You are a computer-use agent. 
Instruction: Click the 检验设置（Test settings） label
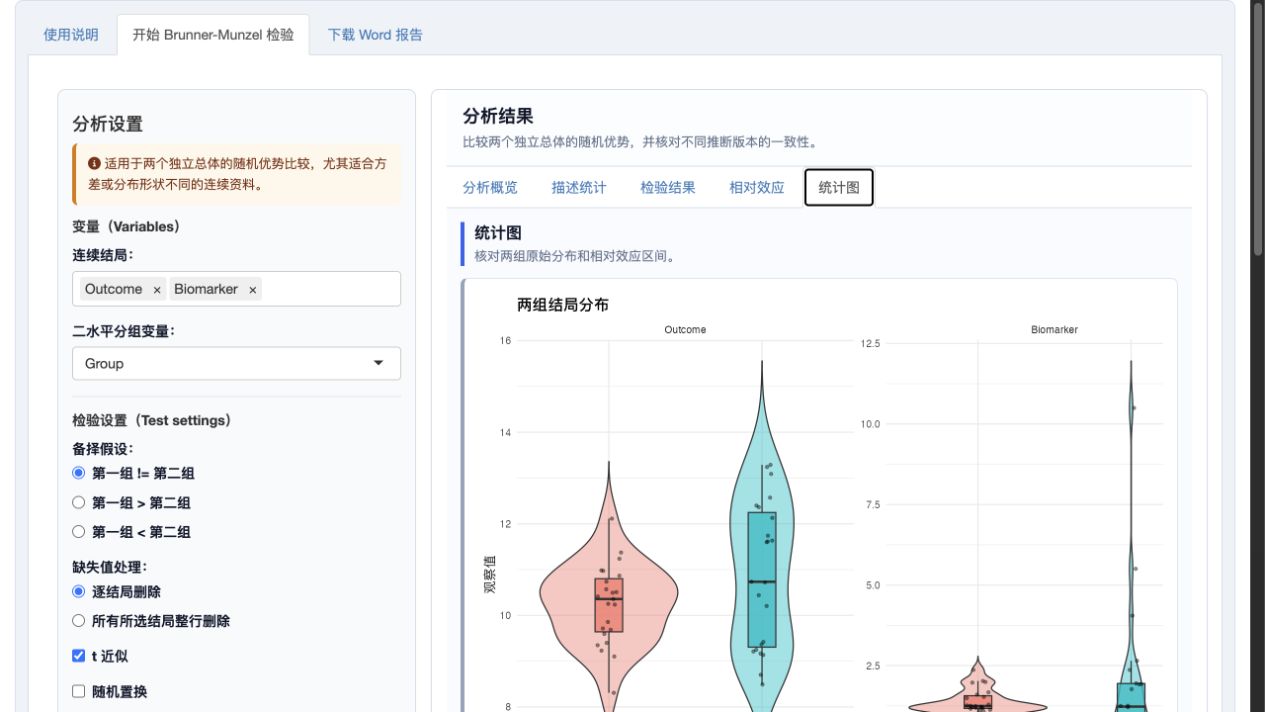[152, 420]
